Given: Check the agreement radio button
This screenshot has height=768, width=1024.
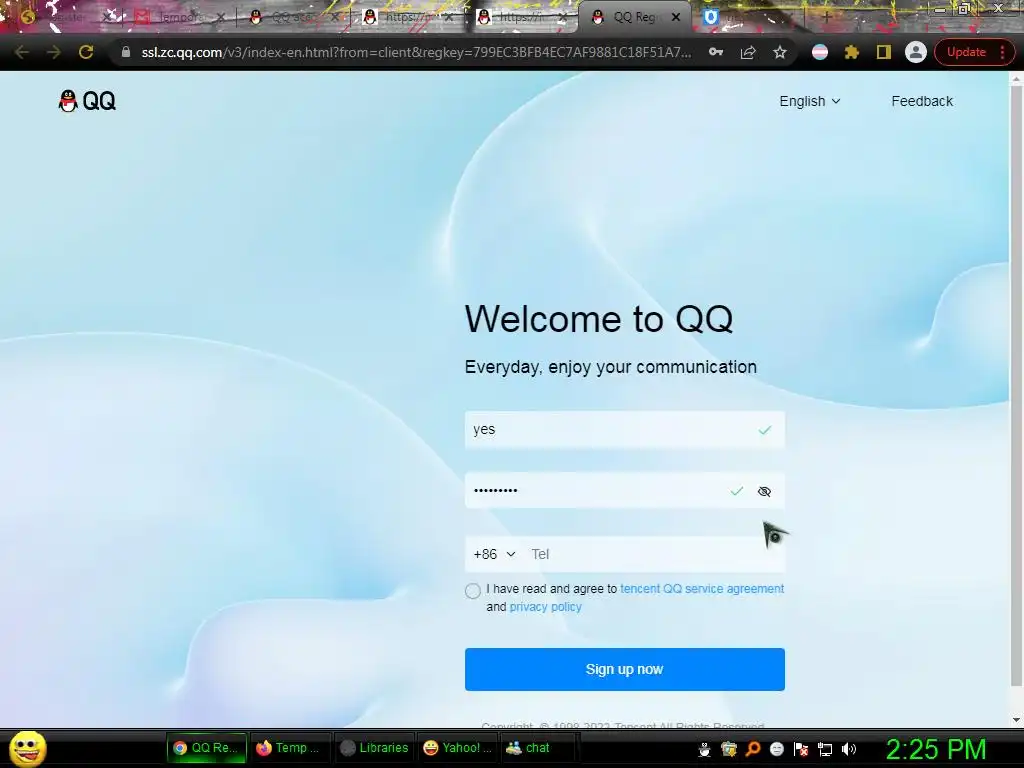Looking at the screenshot, I should tap(473, 591).
